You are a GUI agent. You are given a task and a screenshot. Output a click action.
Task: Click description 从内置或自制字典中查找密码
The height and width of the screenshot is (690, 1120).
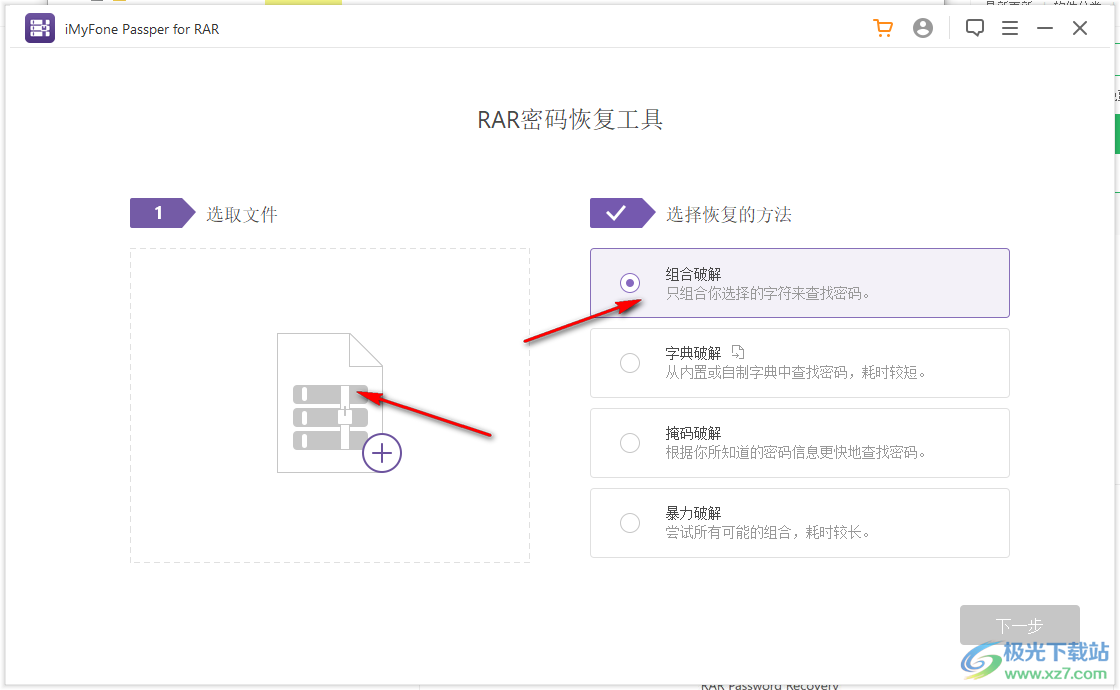coord(796,373)
